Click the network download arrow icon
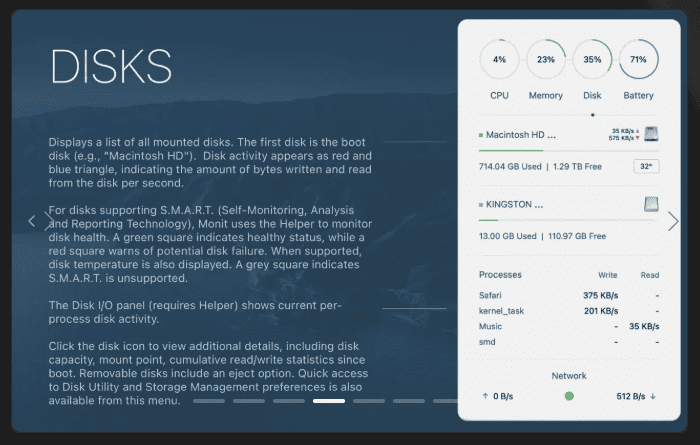Screen dimensions: 700x445 (653, 396)
